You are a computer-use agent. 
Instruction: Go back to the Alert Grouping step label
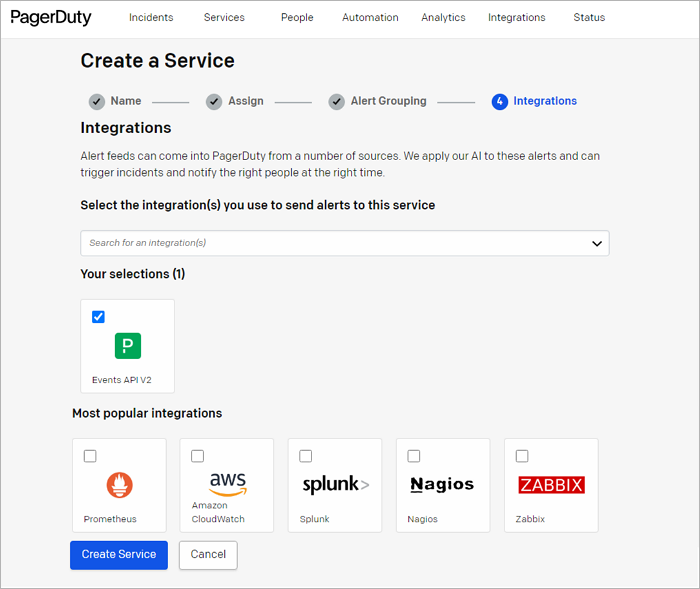coord(388,101)
